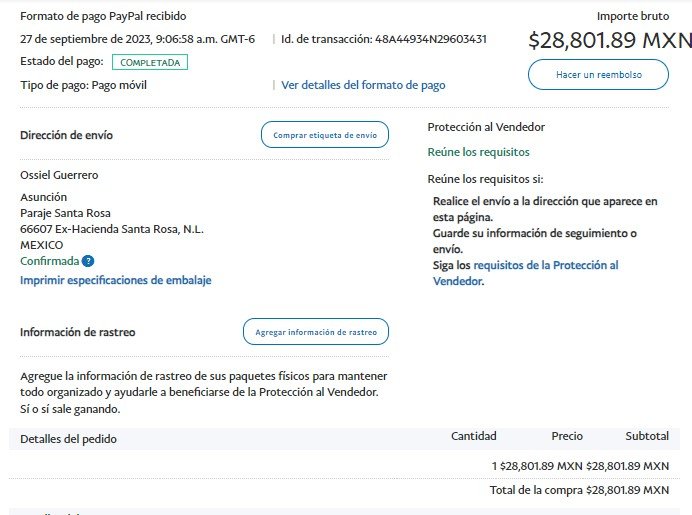The width and height of the screenshot is (692, 515).
Task: Click the Precio column header
Action: (567, 437)
